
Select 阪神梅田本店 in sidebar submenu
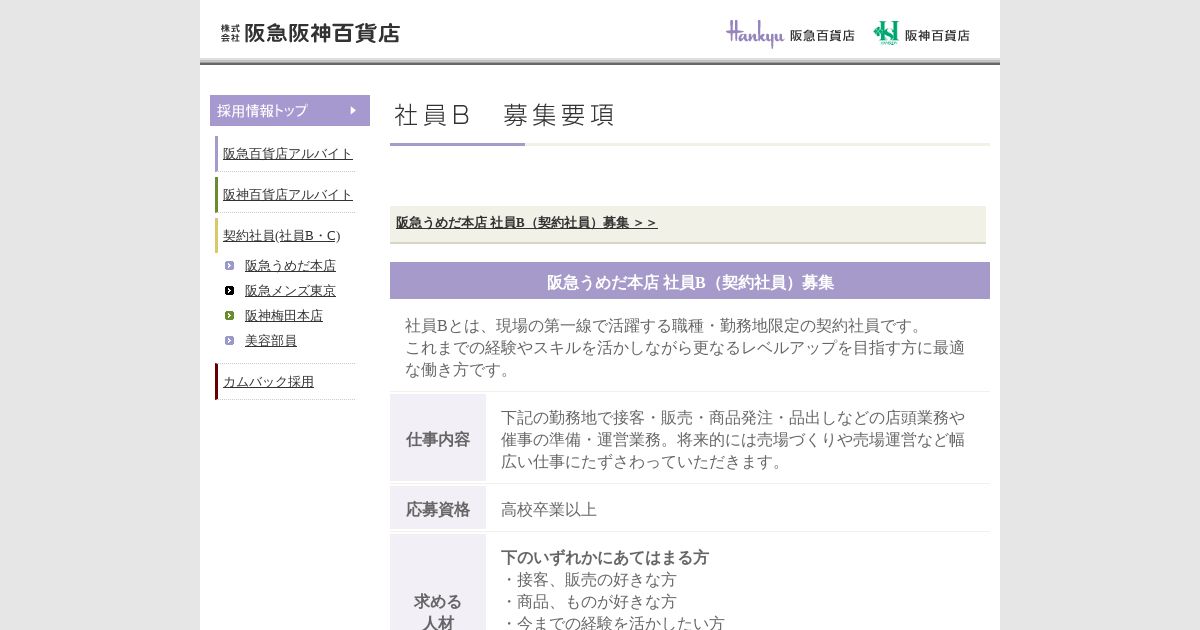pos(284,315)
